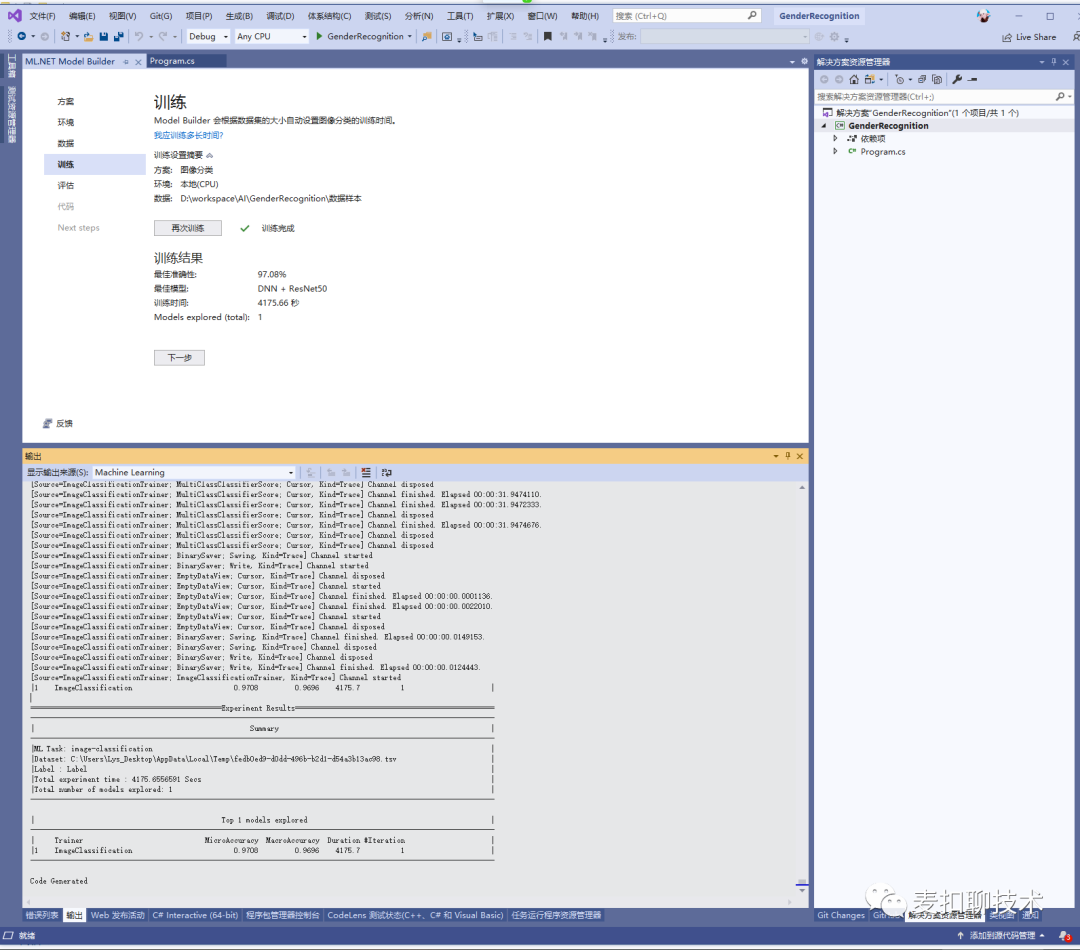Click the properties wrench icon in Solution Explorer
The image size is (1080, 950).
click(957, 79)
